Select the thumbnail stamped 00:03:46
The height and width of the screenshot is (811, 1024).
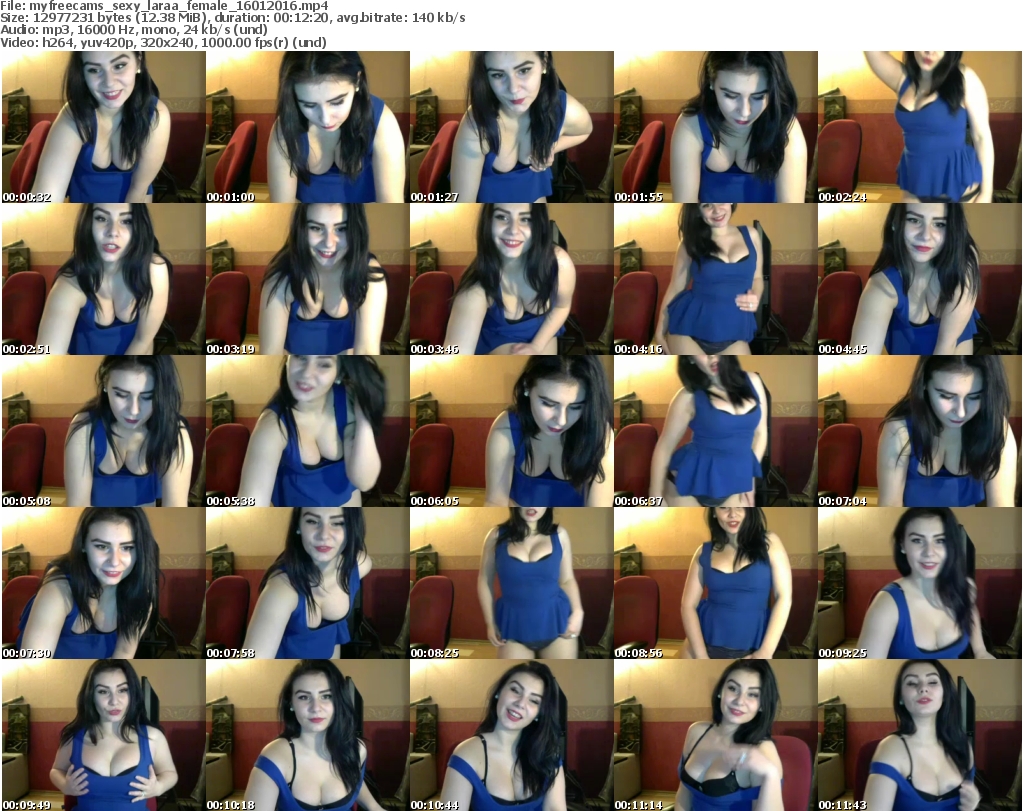[512, 279]
